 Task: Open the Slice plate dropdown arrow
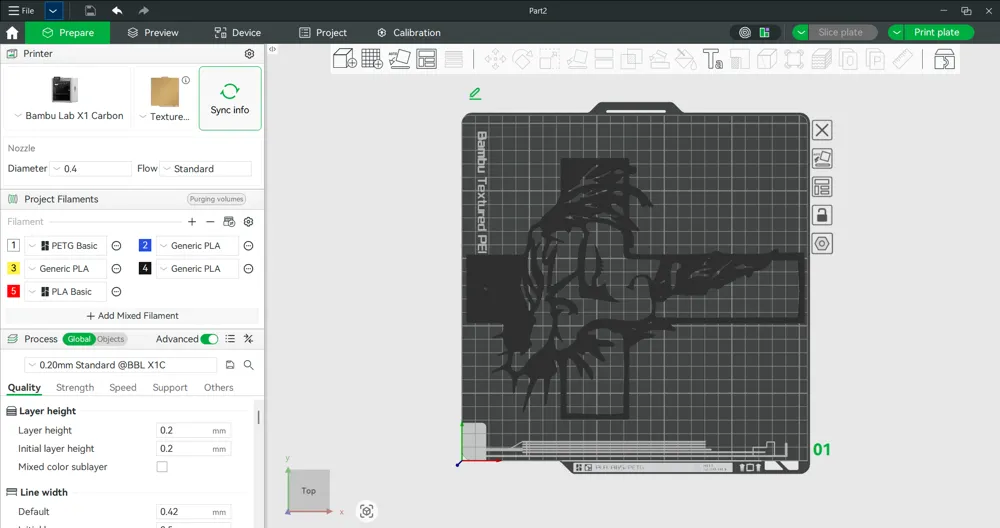click(801, 33)
